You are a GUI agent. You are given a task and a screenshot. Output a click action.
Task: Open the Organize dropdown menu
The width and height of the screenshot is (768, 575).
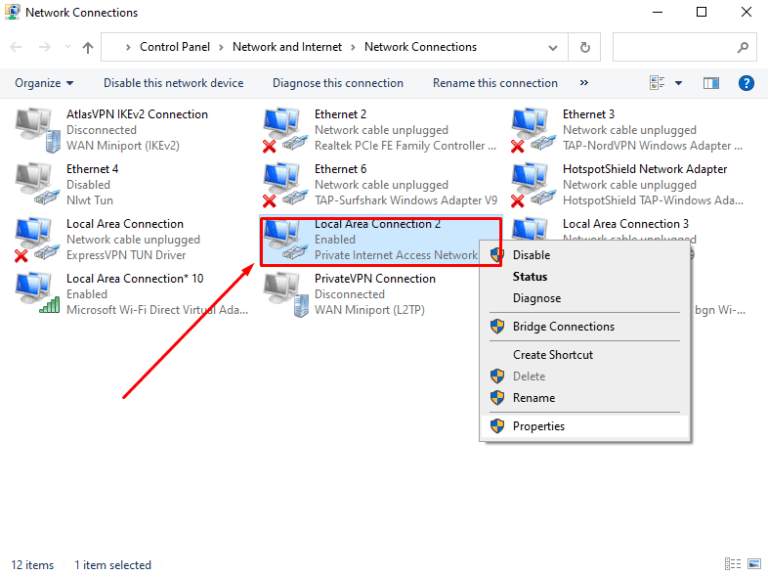[44, 83]
